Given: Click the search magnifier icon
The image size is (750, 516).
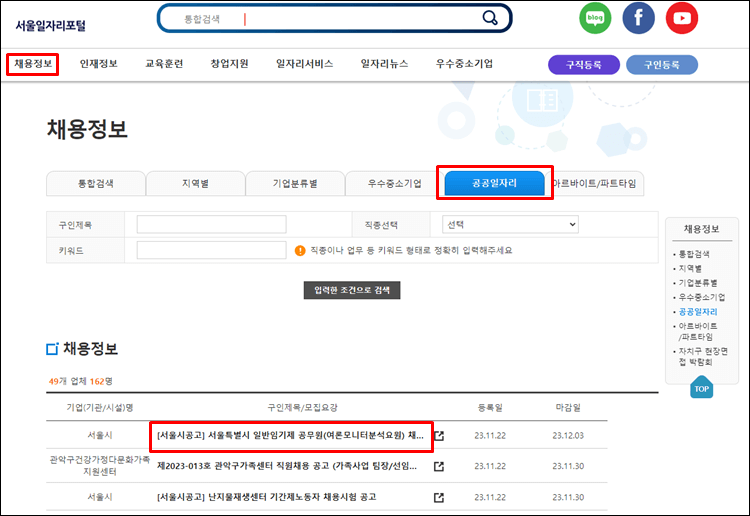Looking at the screenshot, I should click(490, 18).
